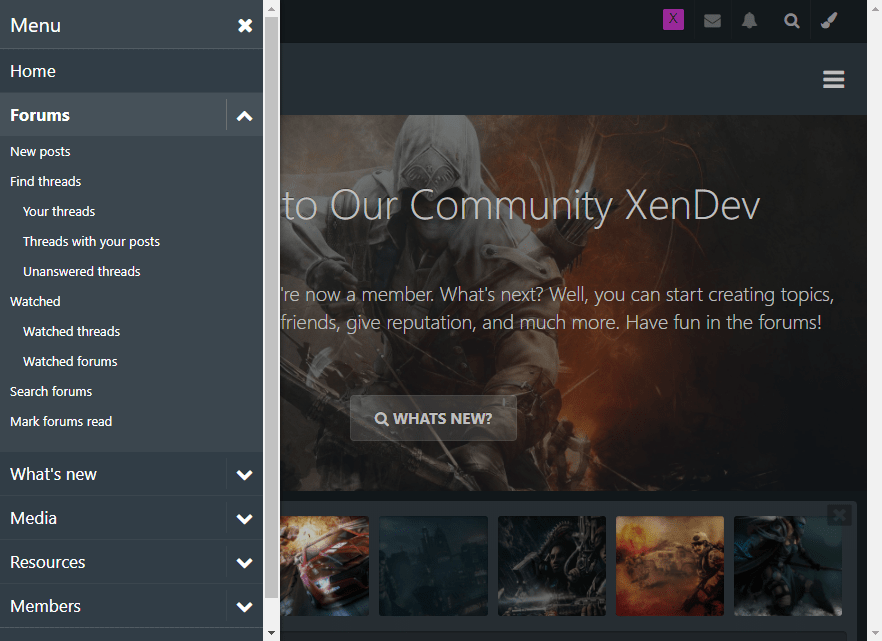Click the search magnifier icon
Image resolution: width=882 pixels, height=641 pixels.
[x=791, y=20]
